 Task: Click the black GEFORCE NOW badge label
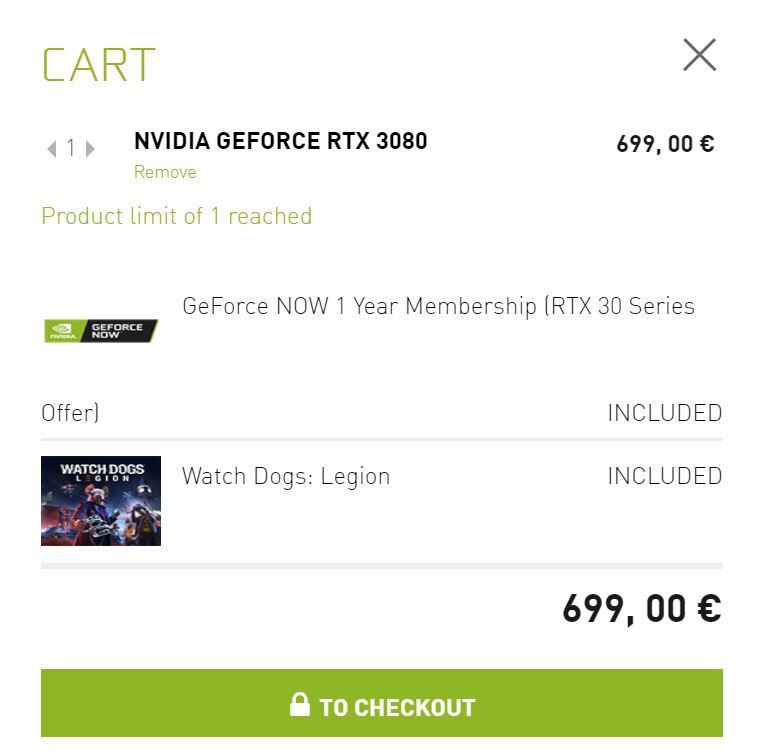coord(118,331)
